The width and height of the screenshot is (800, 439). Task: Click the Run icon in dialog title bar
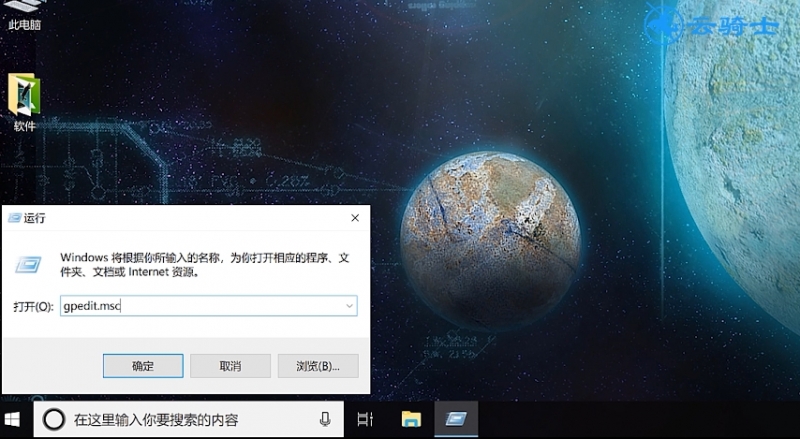15,218
